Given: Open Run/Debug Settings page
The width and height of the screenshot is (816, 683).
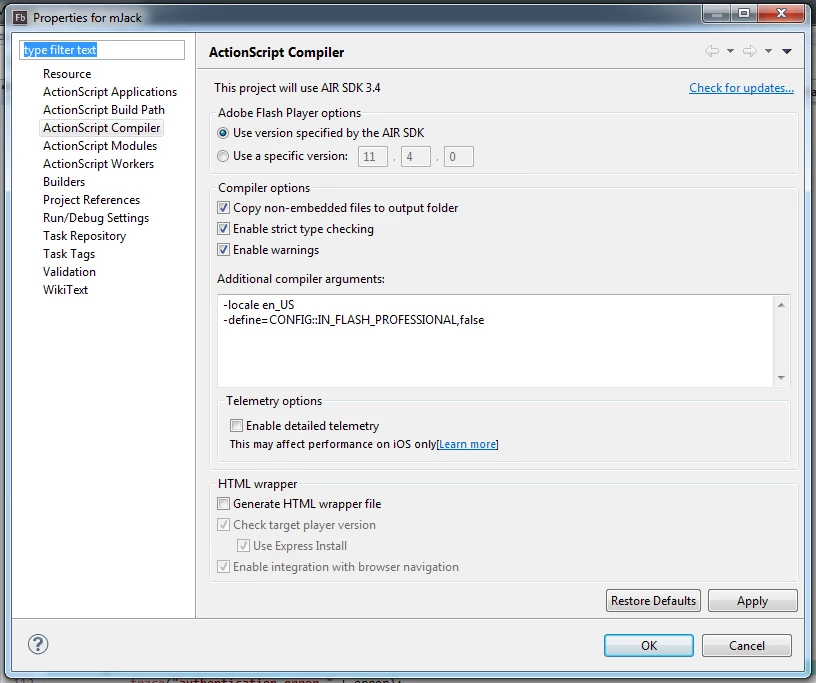Looking at the screenshot, I should [x=96, y=218].
